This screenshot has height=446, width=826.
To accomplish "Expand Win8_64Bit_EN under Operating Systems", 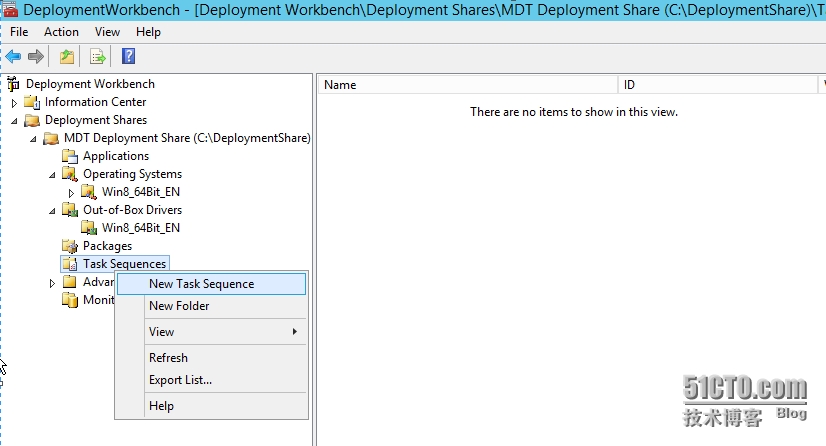I will pyautogui.click(x=71, y=193).
